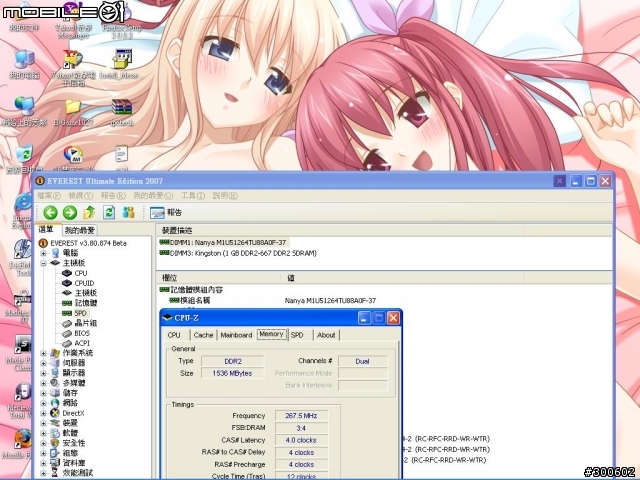640x480 pixels.
Task: Select DIMM1: Nanya M1U51264TU88A0F-37 row
Action: [x=223, y=242]
